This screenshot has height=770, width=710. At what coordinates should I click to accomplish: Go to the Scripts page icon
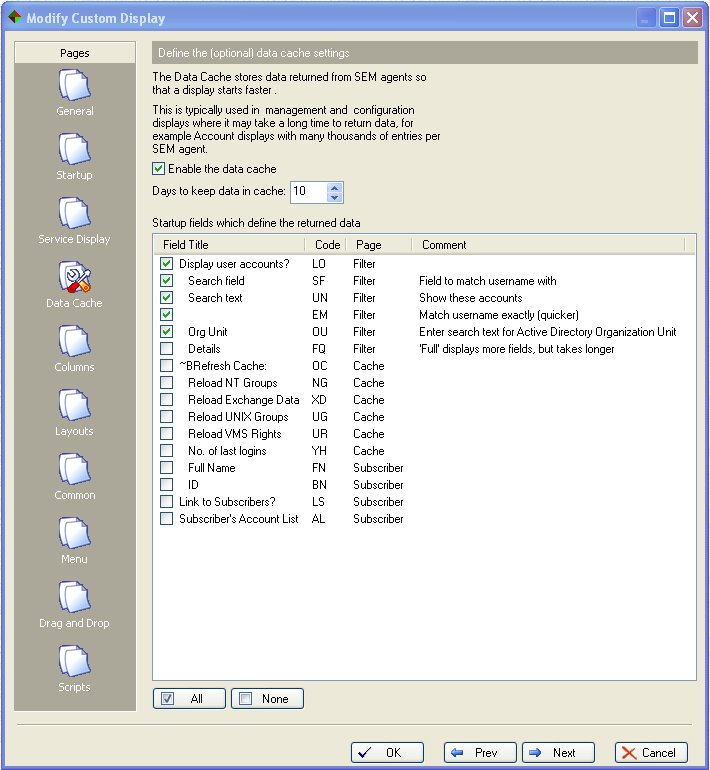pos(75,661)
